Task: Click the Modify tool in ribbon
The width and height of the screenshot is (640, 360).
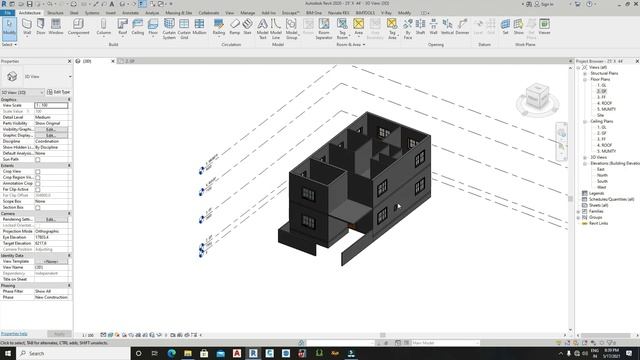Action: 9,28
